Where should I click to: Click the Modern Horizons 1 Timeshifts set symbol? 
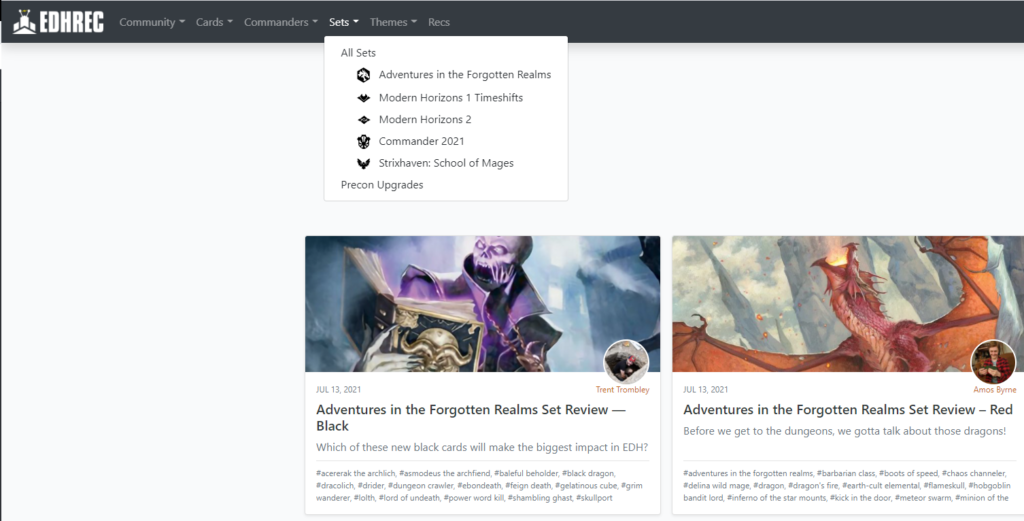[x=363, y=98]
